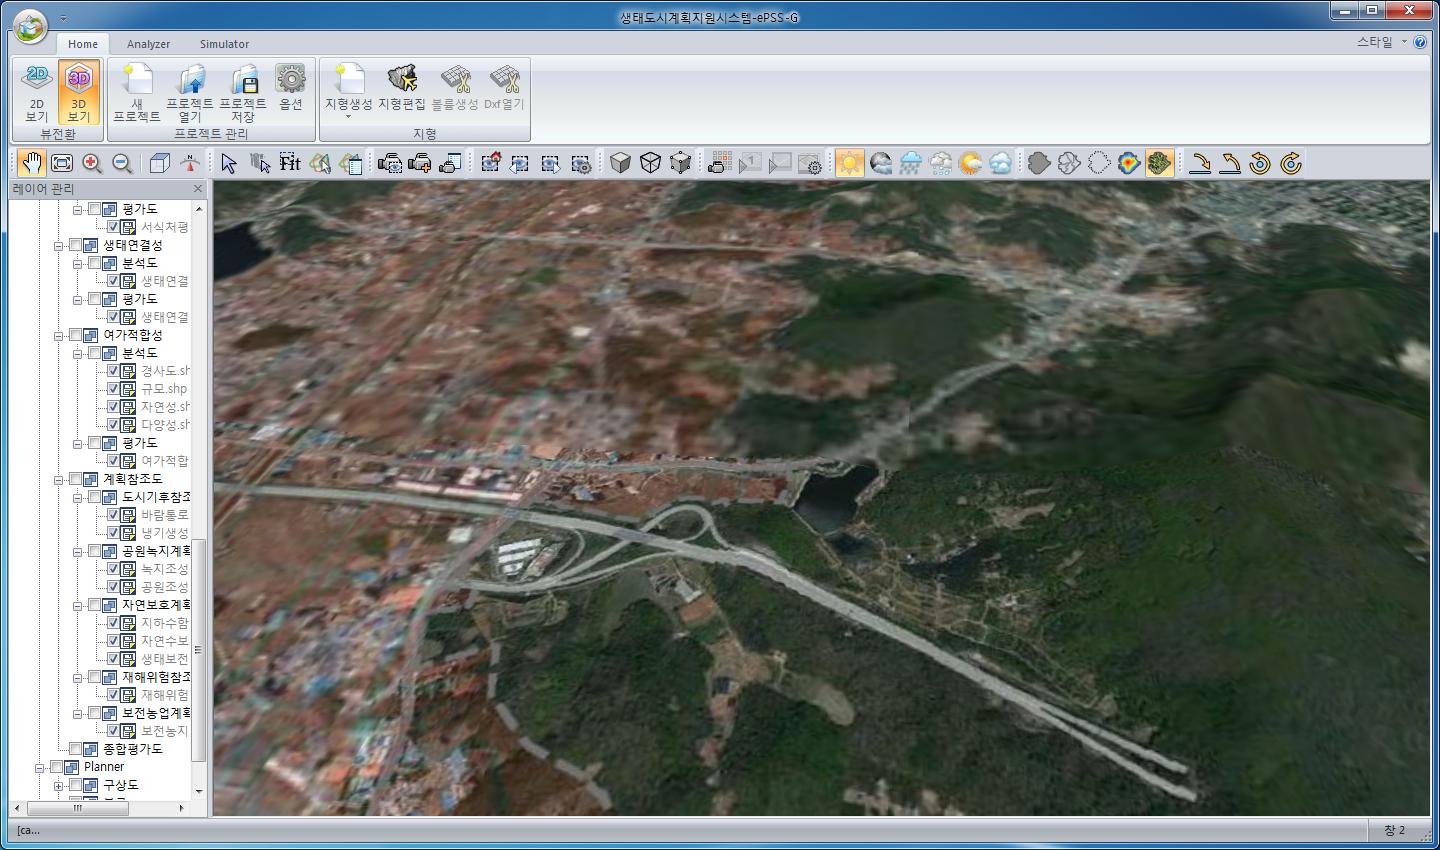1440x850 pixels.
Task: Click the layer tree vertical scrollbar
Action: coord(198,650)
